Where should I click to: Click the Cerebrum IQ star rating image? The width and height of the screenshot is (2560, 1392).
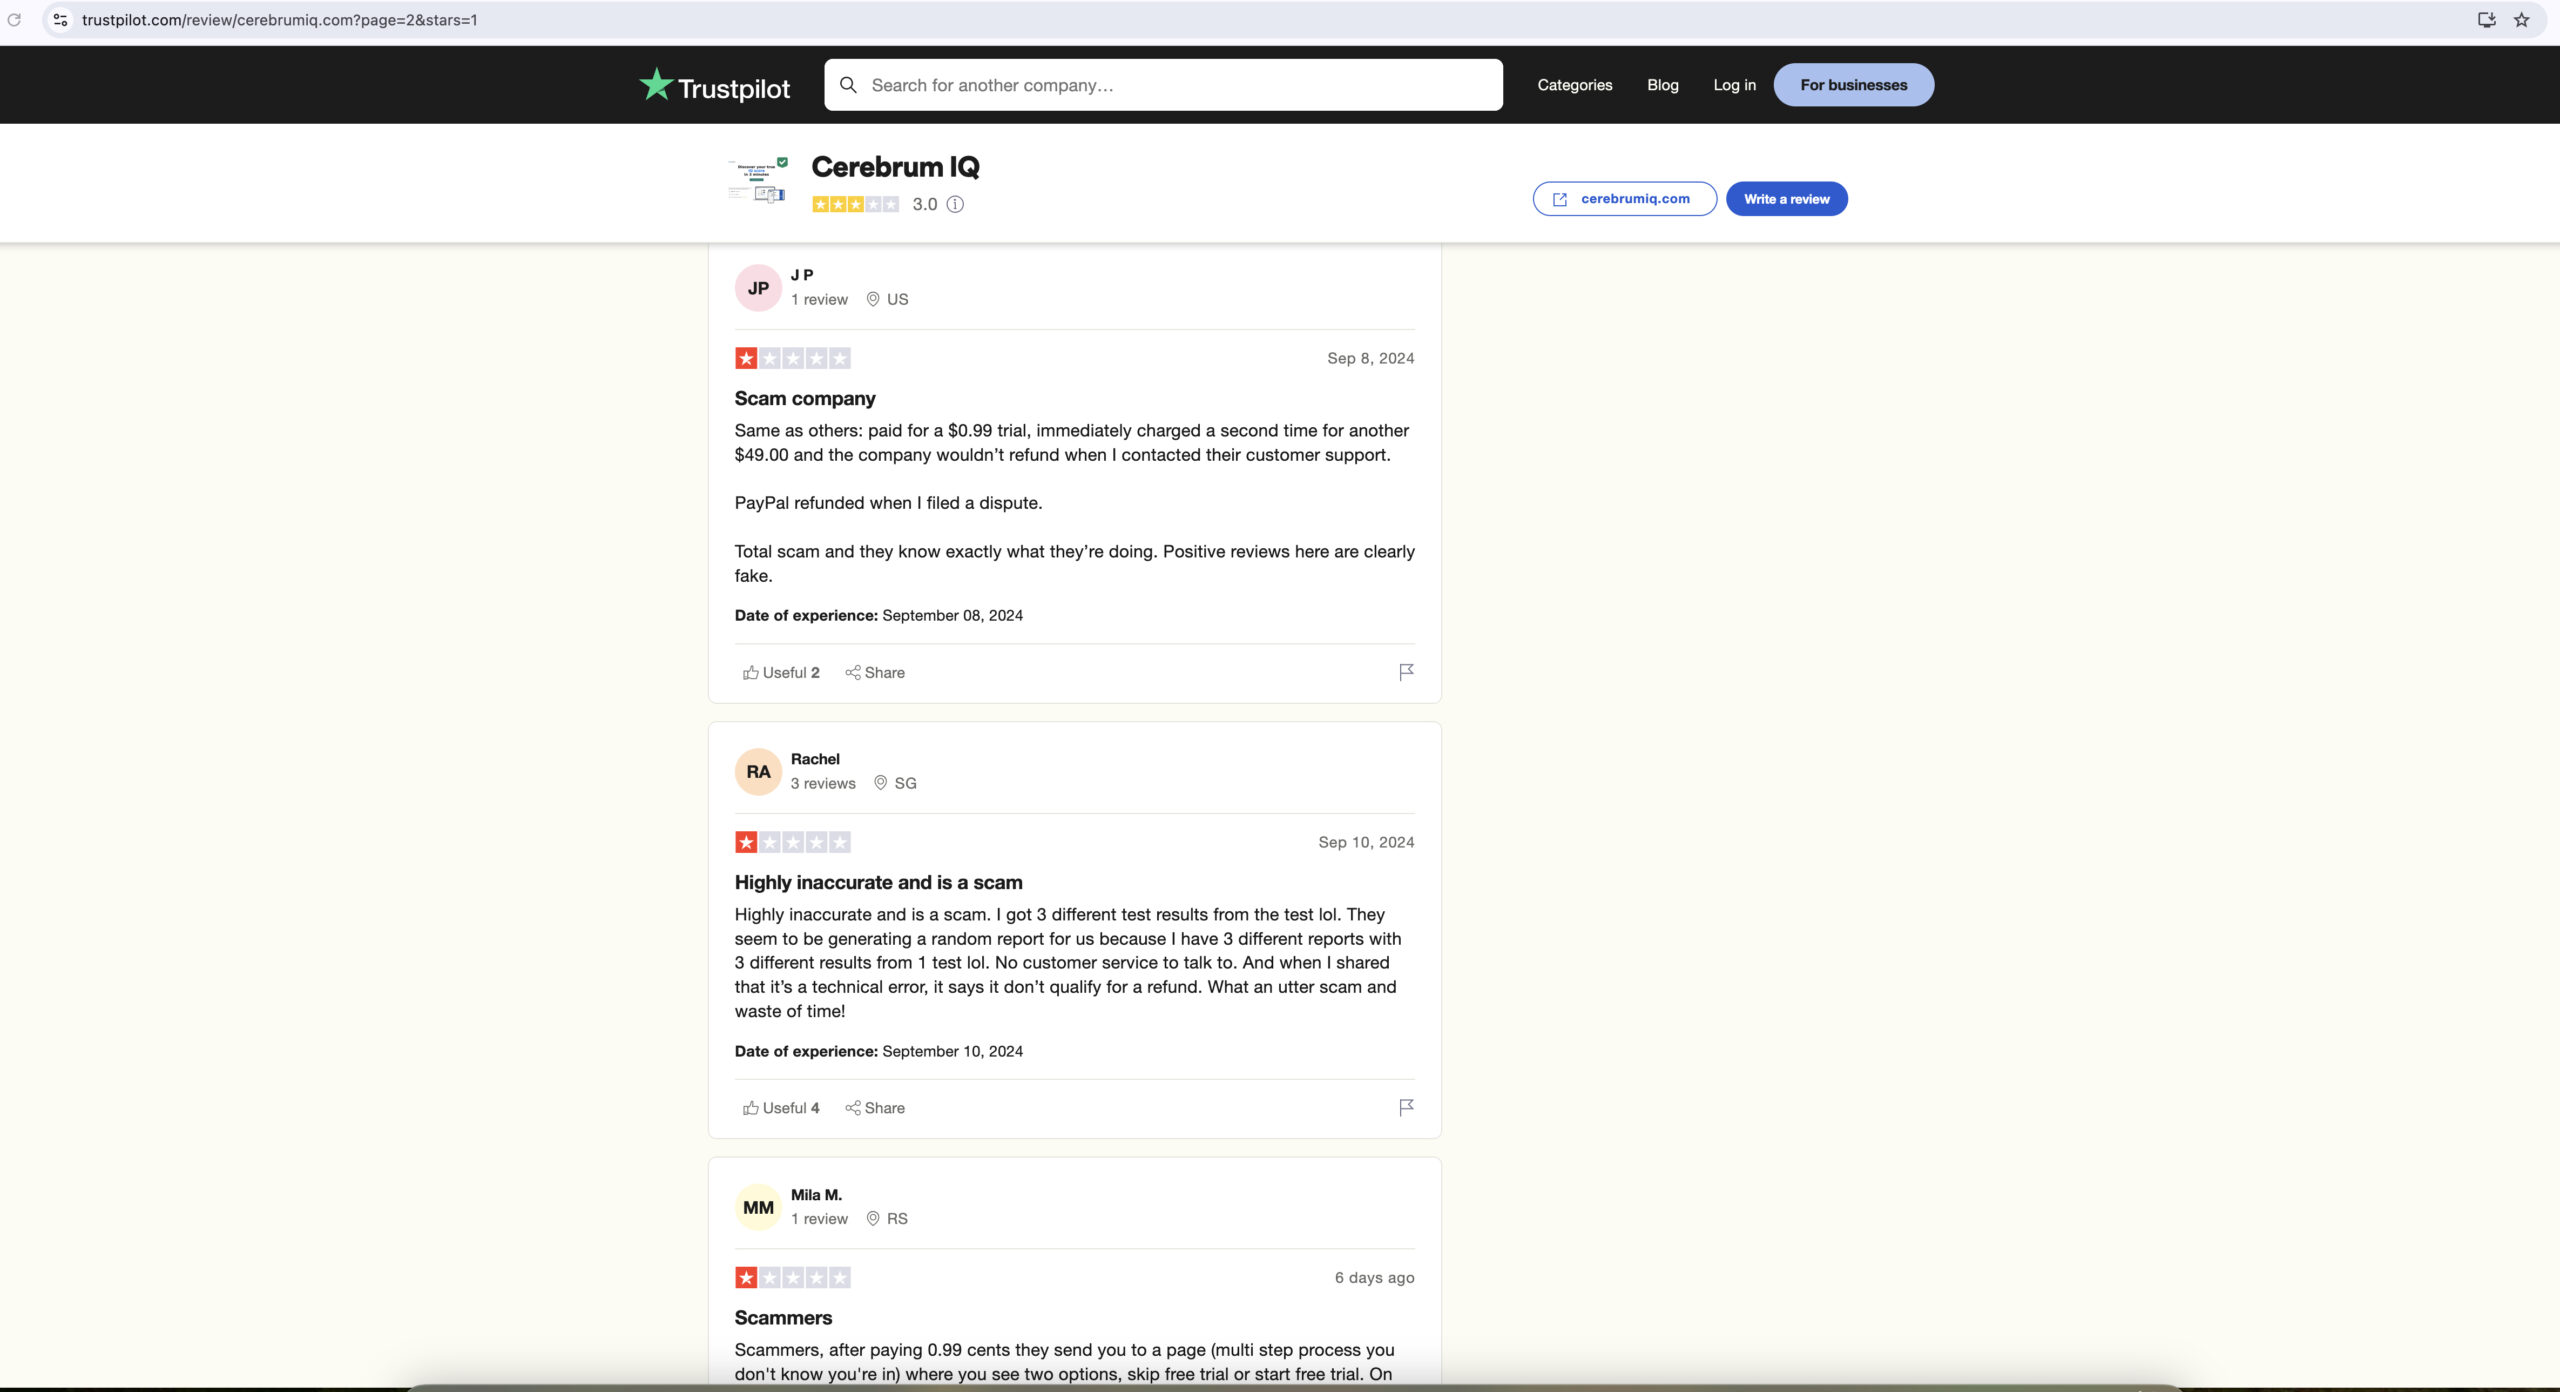click(855, 204)
